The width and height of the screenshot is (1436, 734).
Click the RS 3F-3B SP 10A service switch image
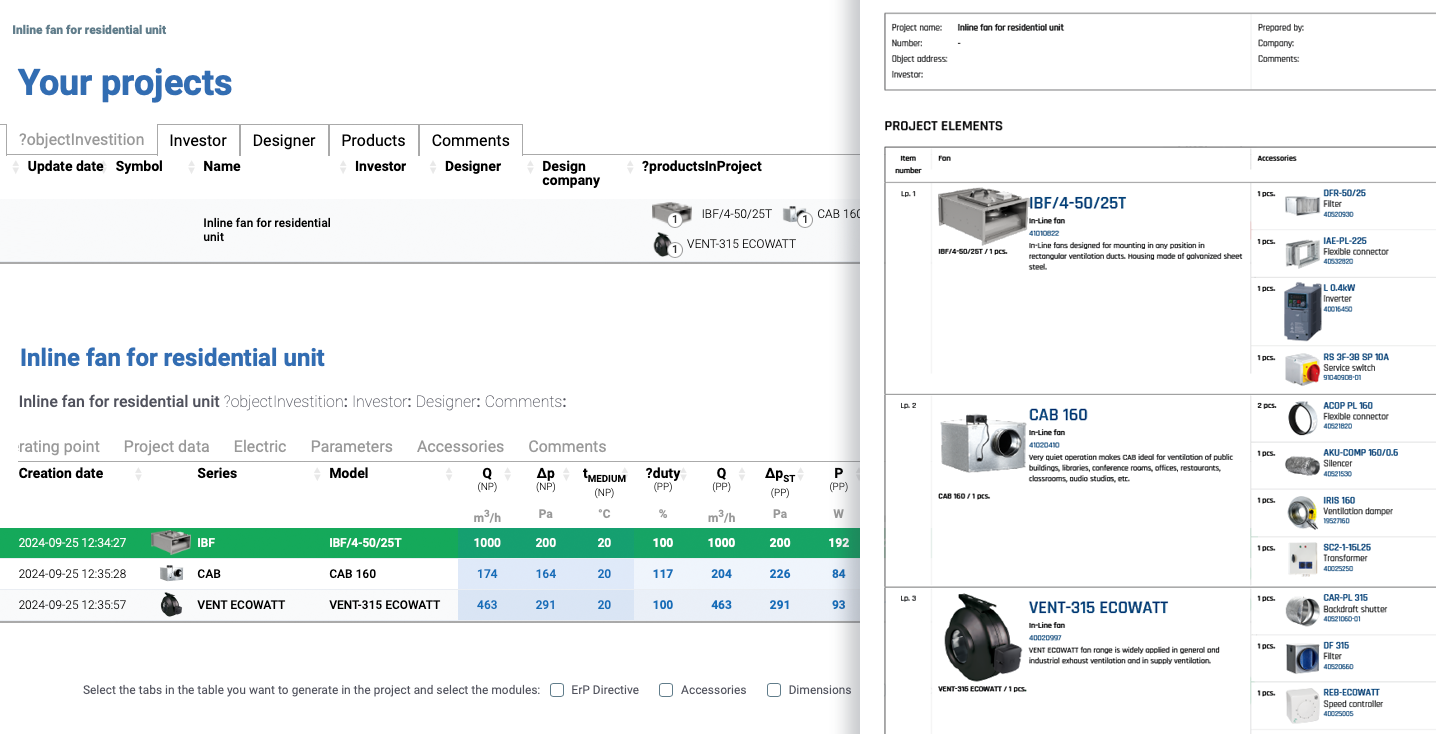(x=1302, y=369)
